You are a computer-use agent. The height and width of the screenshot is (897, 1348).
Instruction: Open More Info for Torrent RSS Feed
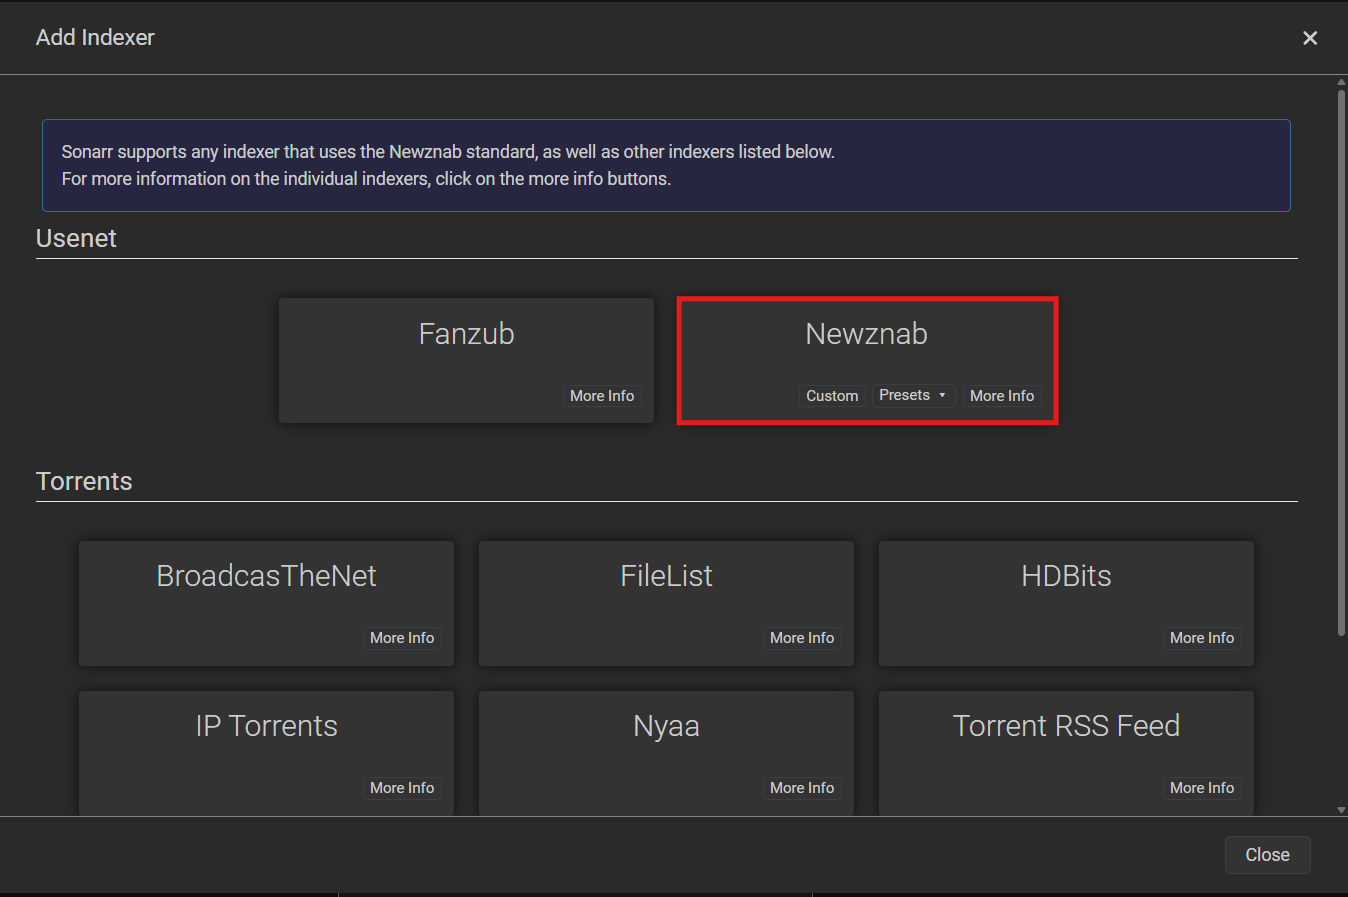(1202, 788)
